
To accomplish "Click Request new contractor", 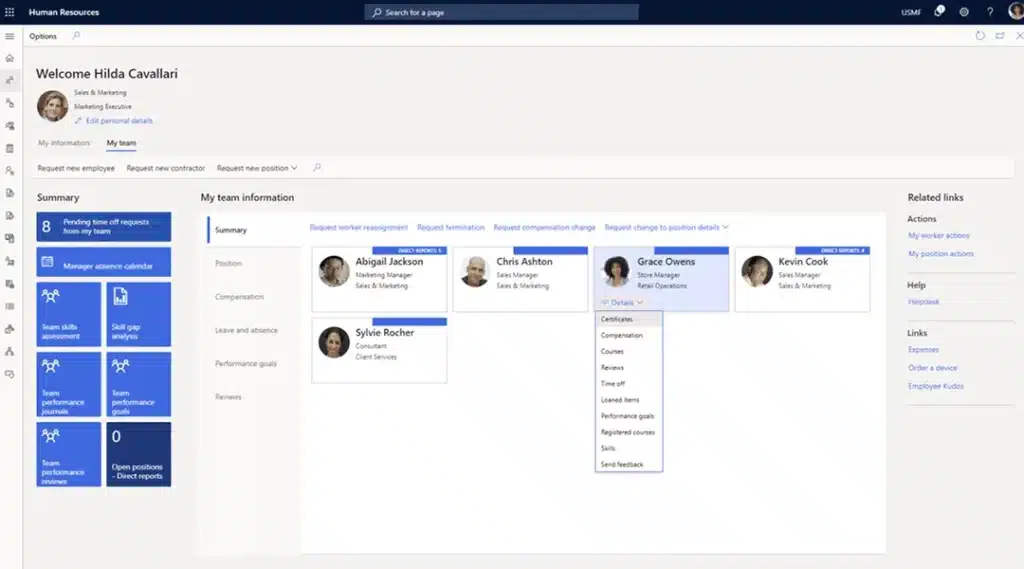I will [166, 168].
